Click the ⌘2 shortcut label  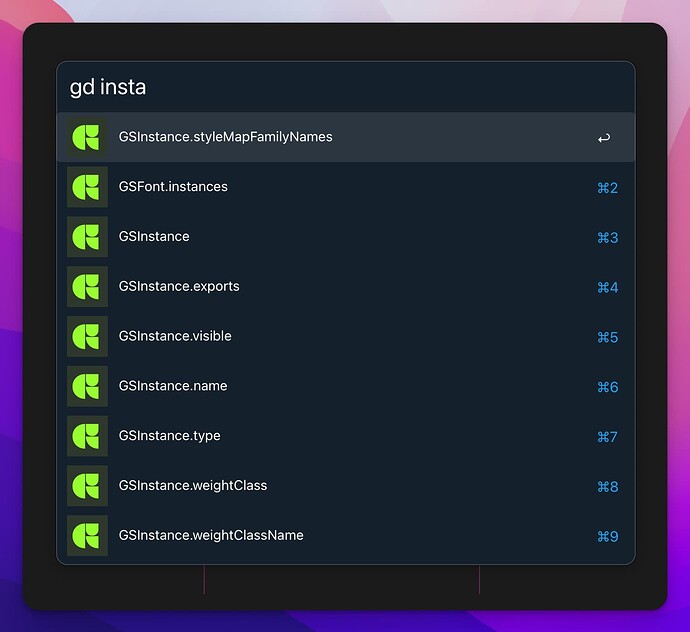608,188
